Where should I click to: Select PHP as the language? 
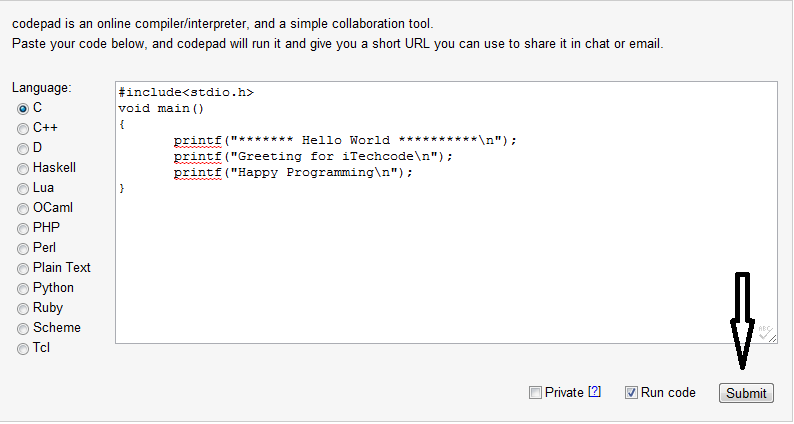pyautogui.click(x=23, y=228)
